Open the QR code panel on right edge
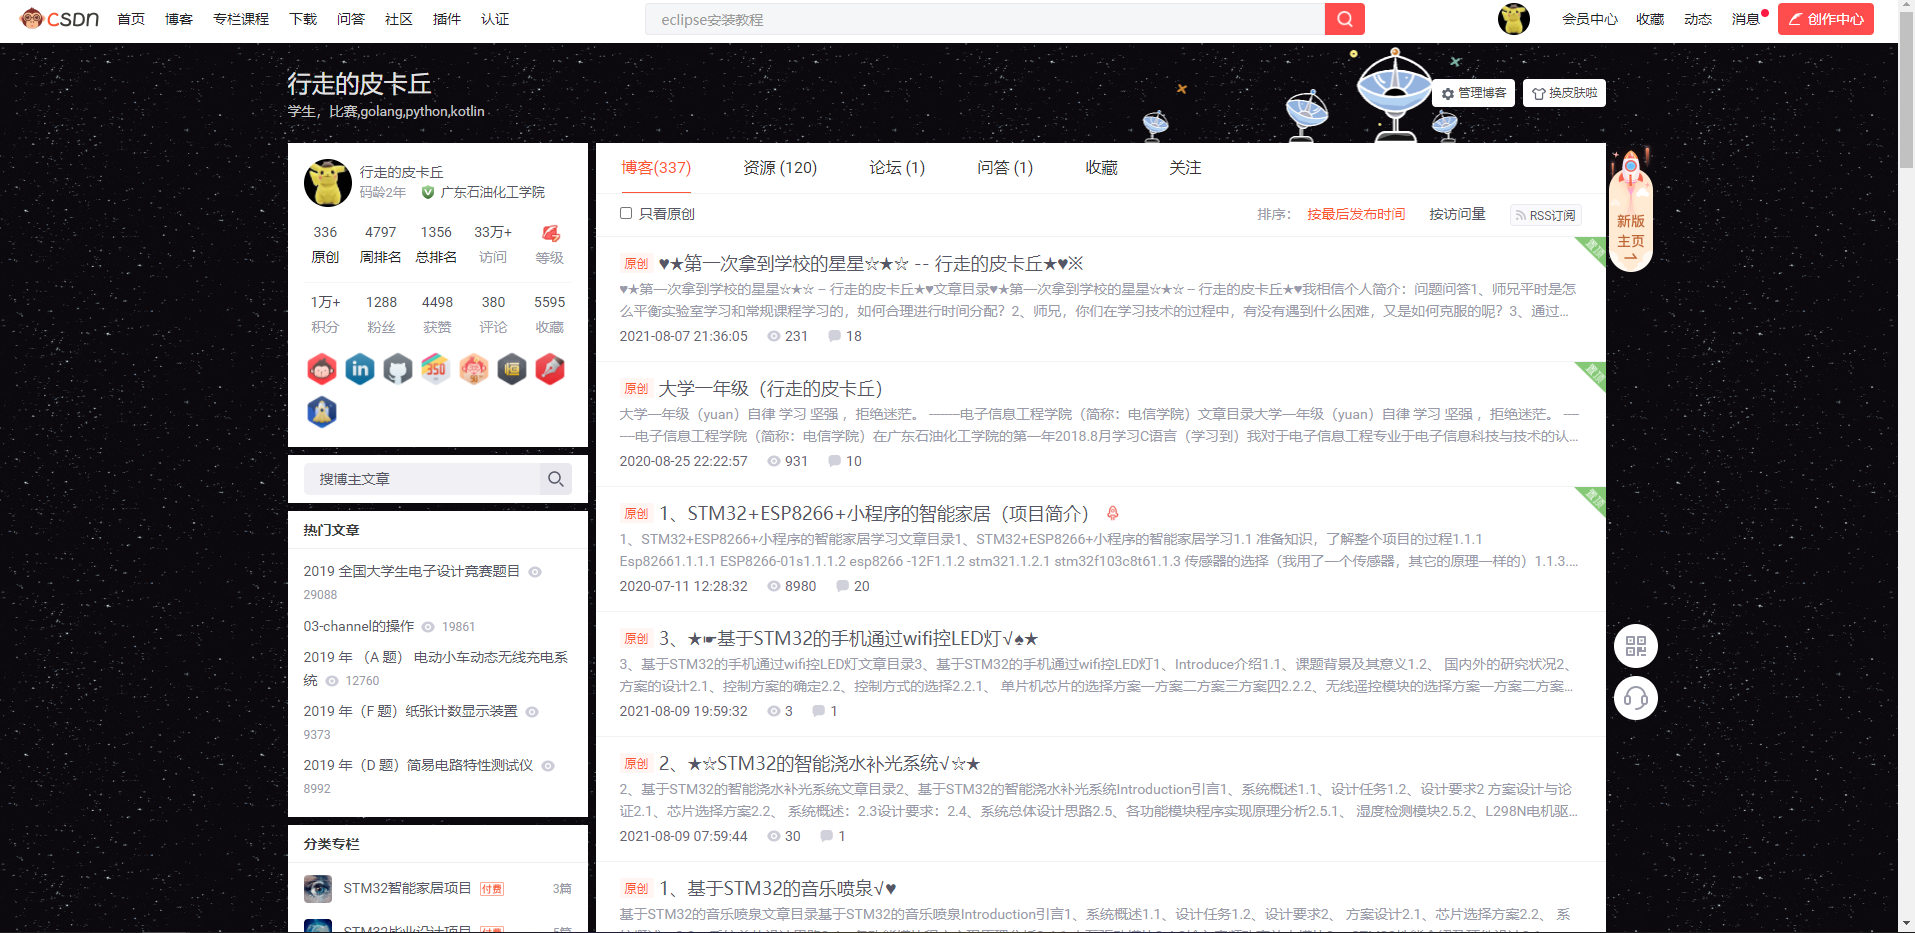Image resolution: width=1915 pixels, height=933 pixels. coord(1636,646)
